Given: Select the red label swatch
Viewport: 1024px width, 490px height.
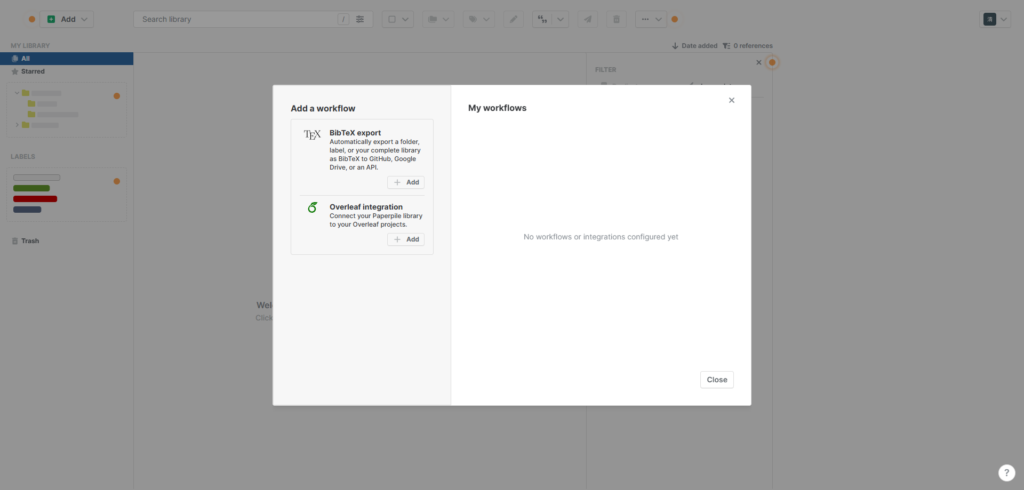Looking at the screenshot, I should tap(35, 199).
